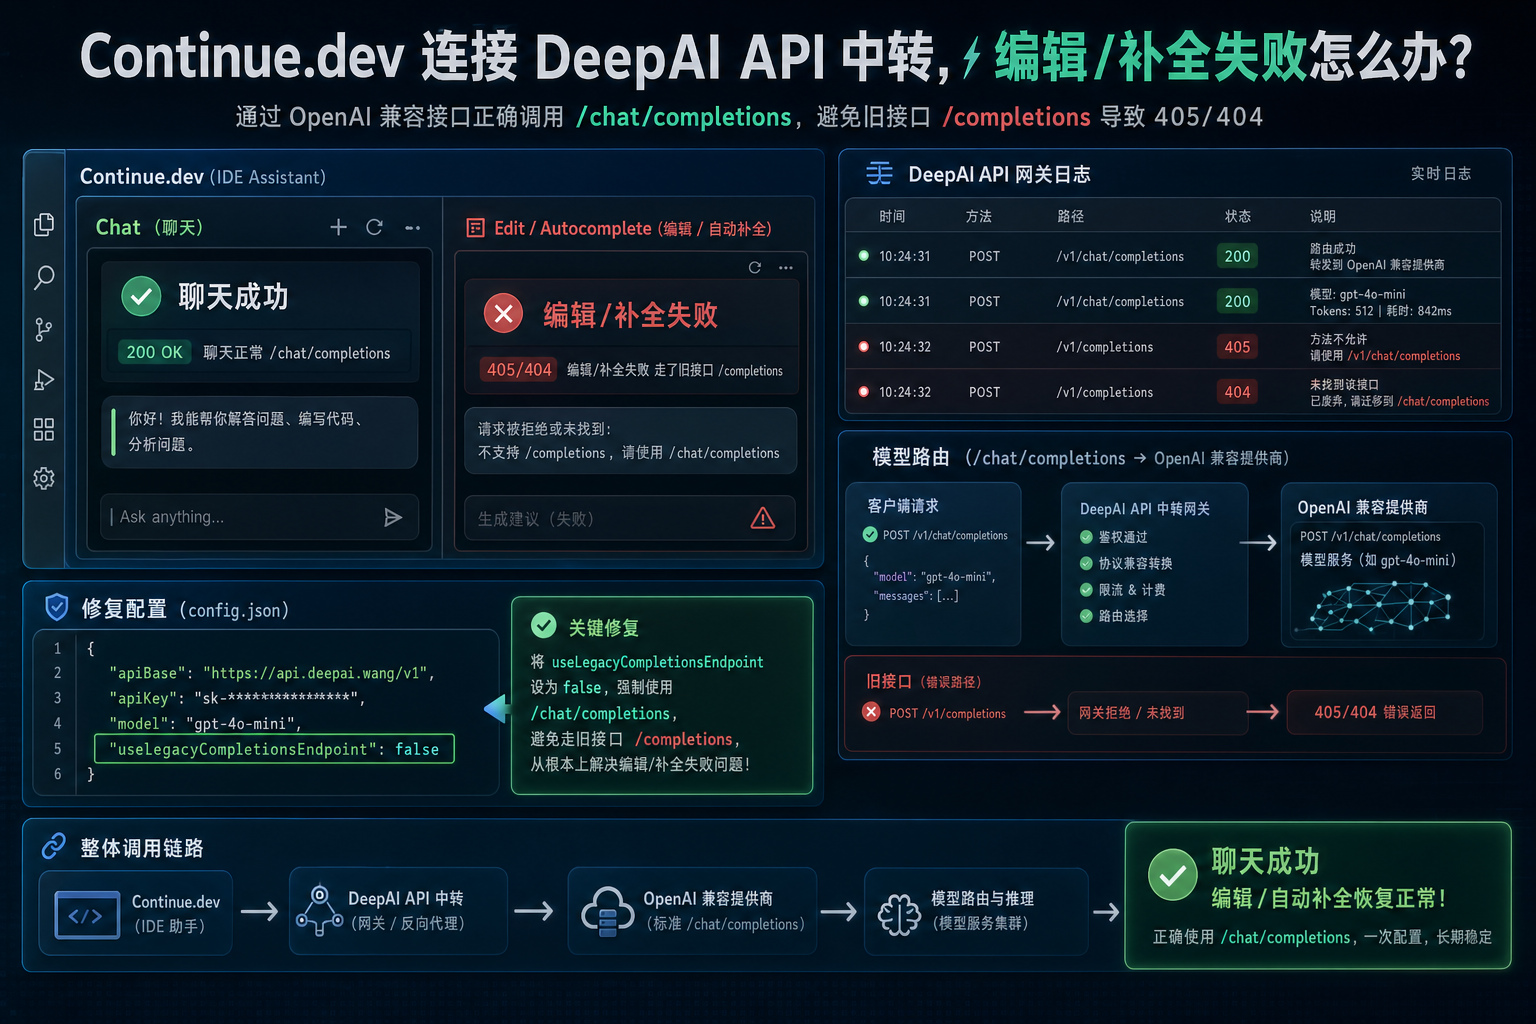Click check beside client POST /v1/chat/completions
This screenshot has height=1024, width=1536.
pyautogui.click(x=870, y=535)
